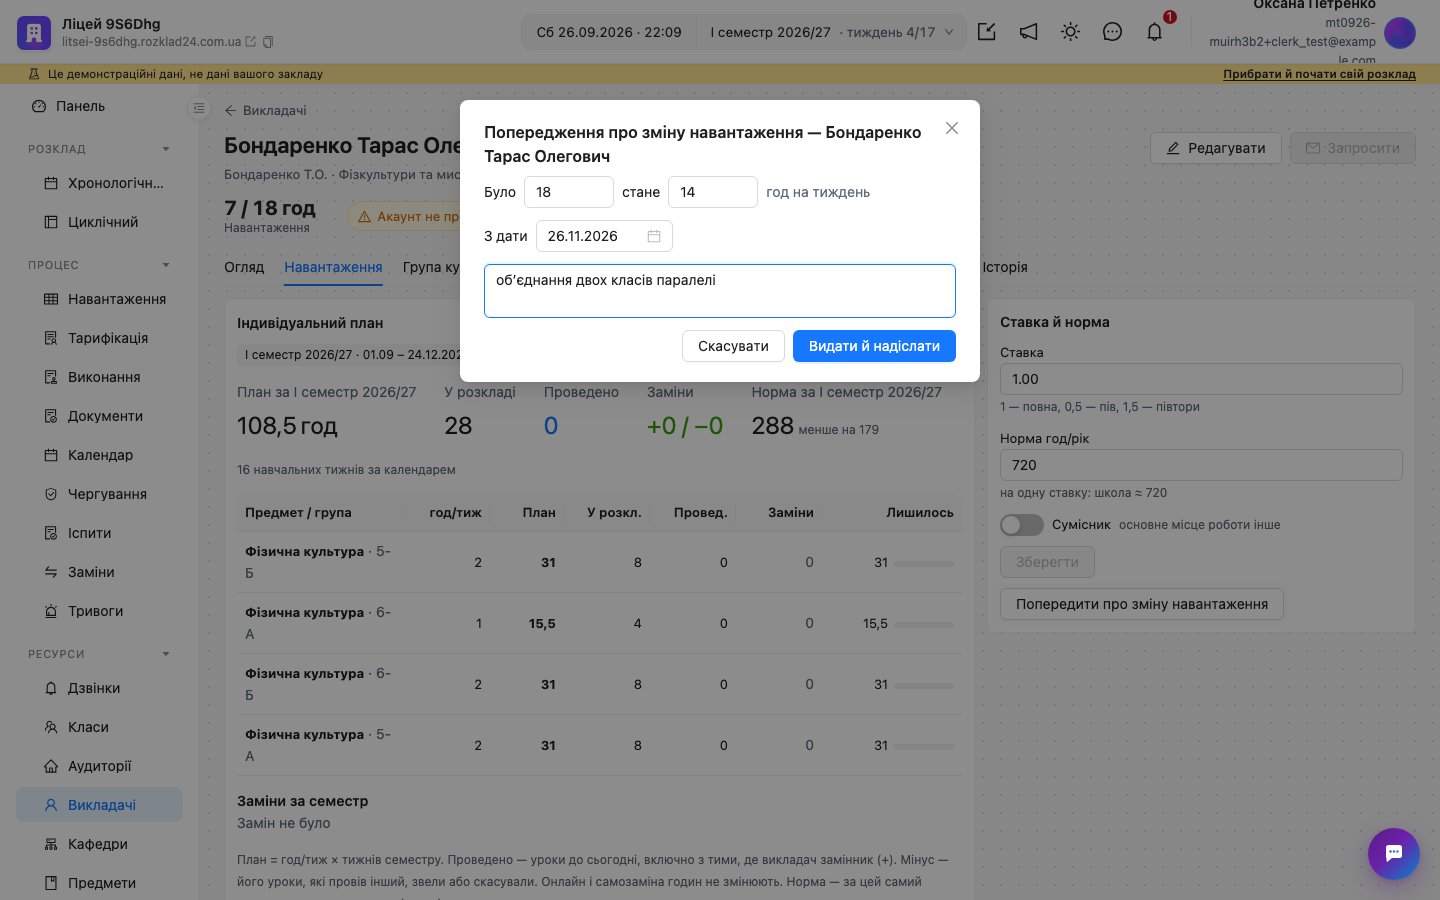Collapse the РОЗКЛАД sidebar section
Viewport: 1440px width, 900px height.
pyautogui.click(x=166, y=149)
